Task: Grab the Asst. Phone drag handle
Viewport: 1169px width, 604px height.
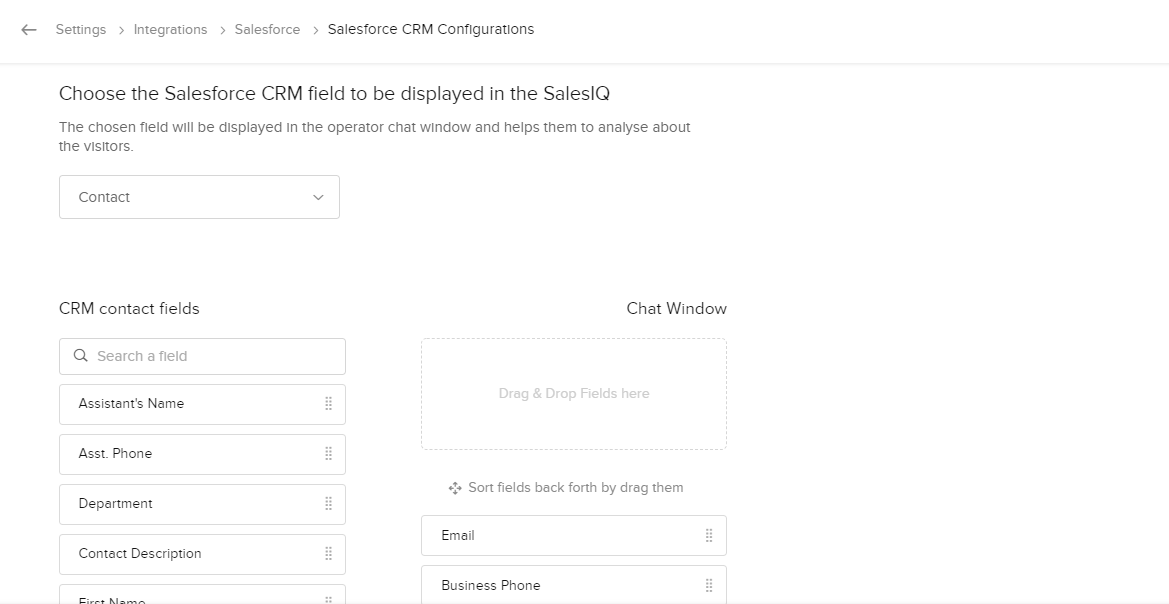Action: point(328,454)
